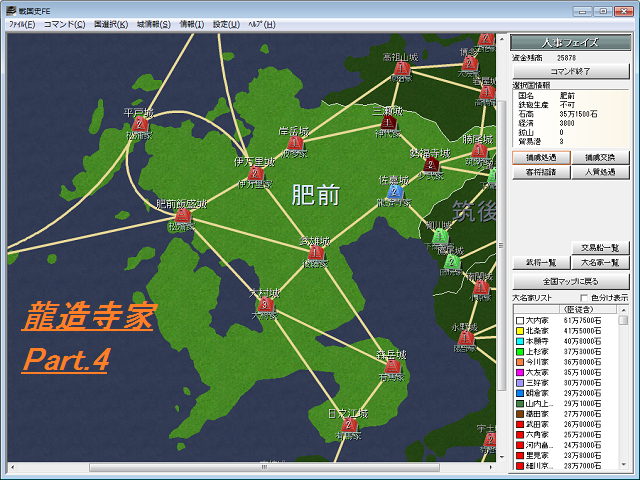Click the 肥前 province label on map

316,195
